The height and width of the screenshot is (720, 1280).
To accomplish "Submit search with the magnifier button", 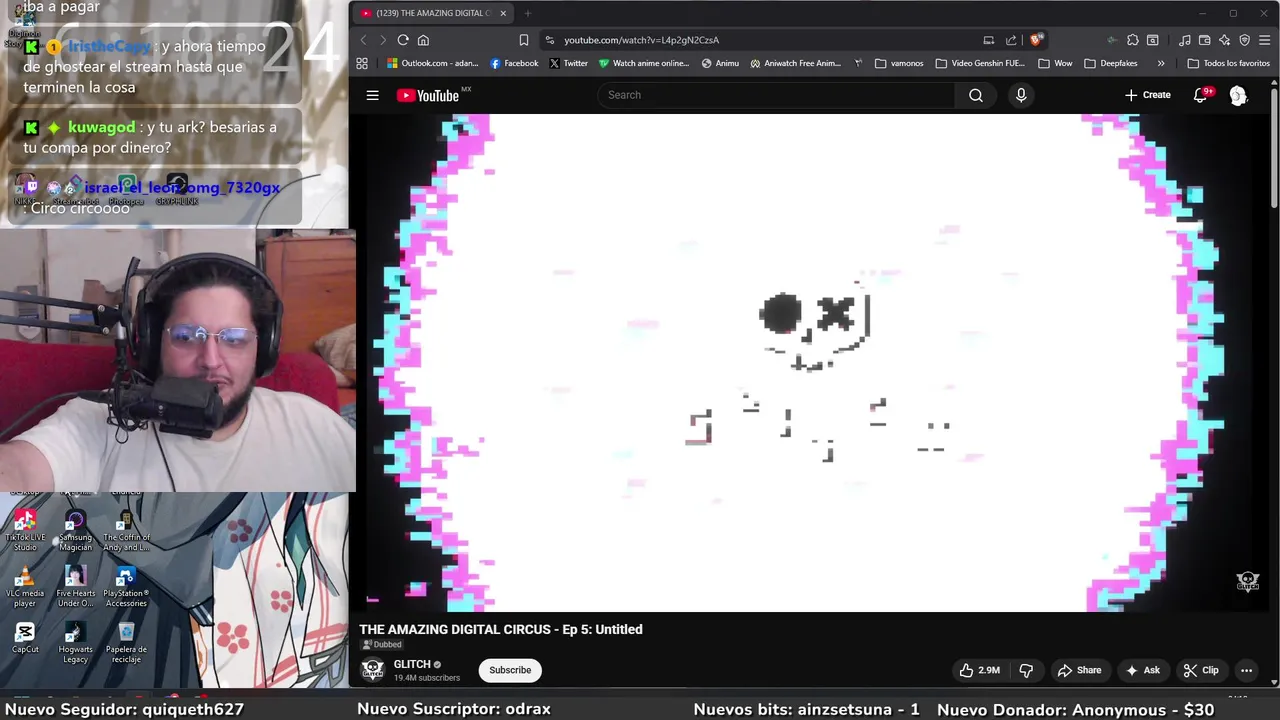I will (x=976, y=95).
